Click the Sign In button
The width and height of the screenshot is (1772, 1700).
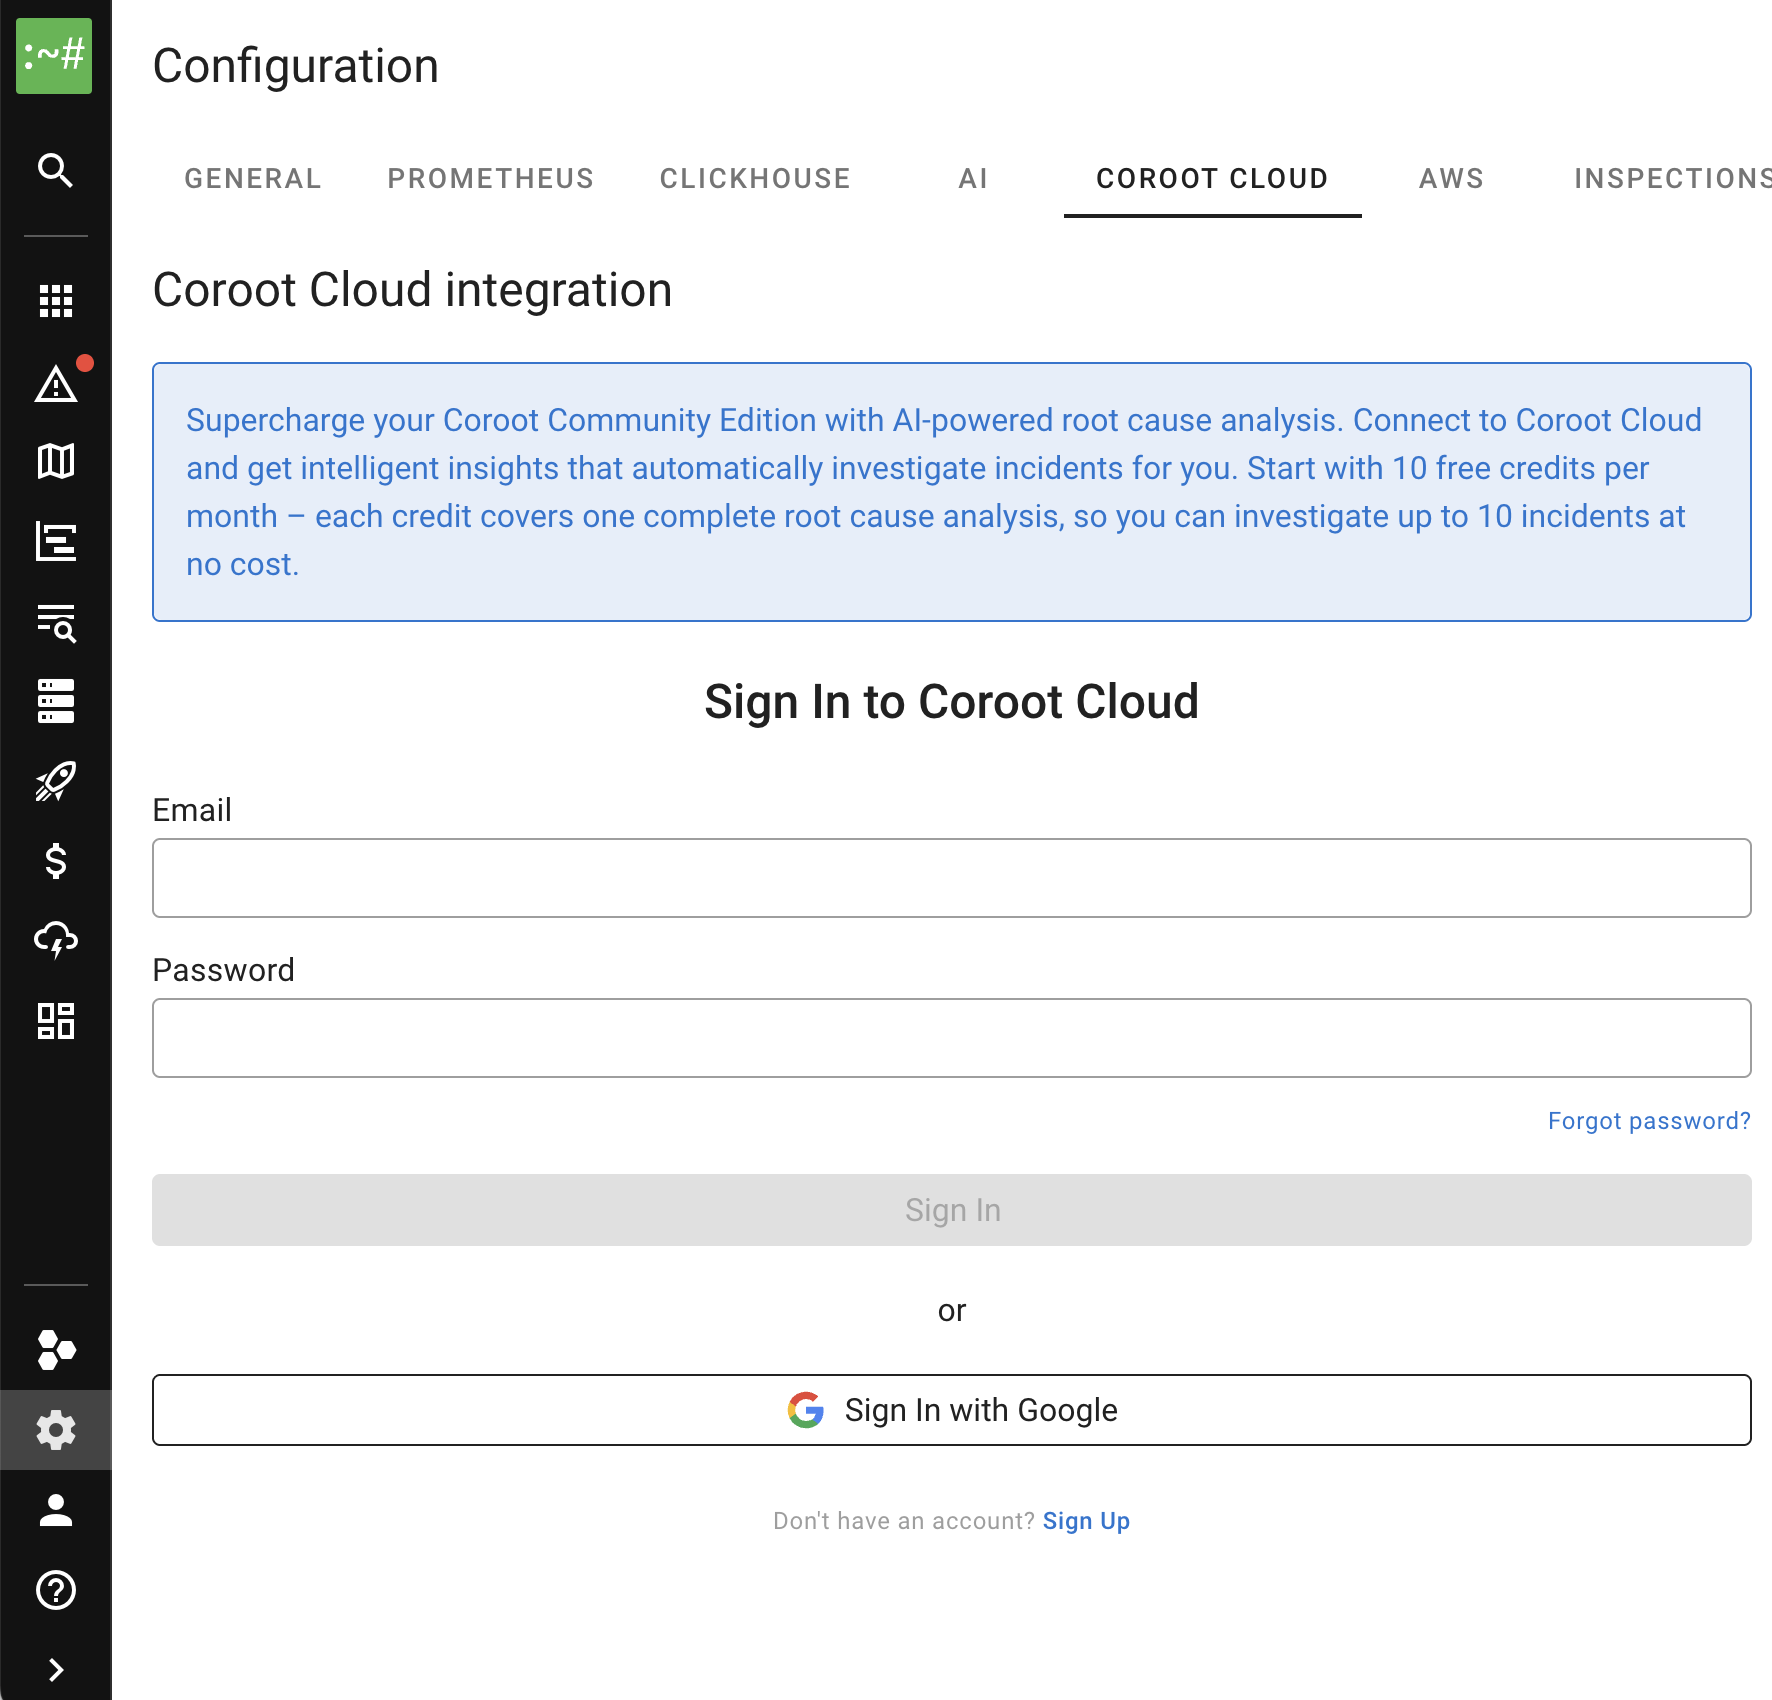tap(951, 1210)
